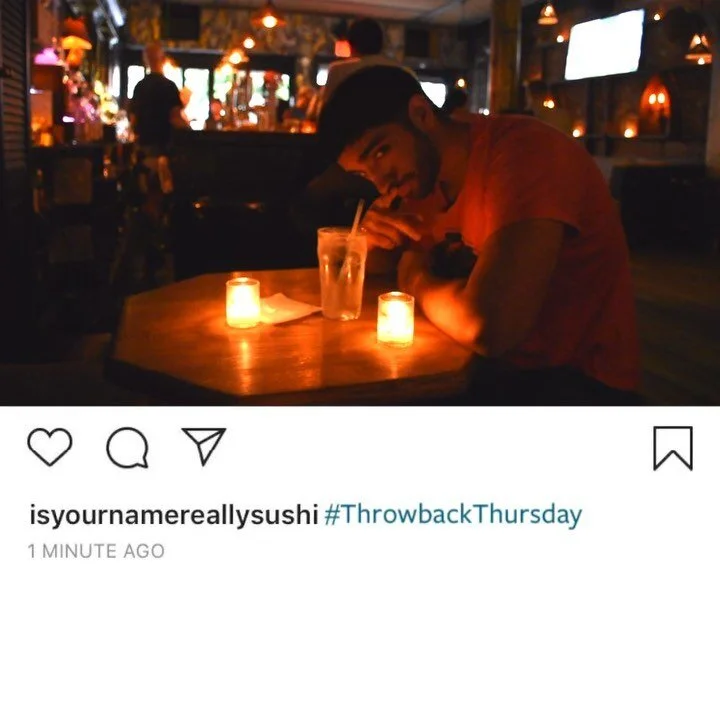Open comments via the speech bubble icon
Image resolution: width=720 pixels, height=720 pixels.
tap(127, 447)
